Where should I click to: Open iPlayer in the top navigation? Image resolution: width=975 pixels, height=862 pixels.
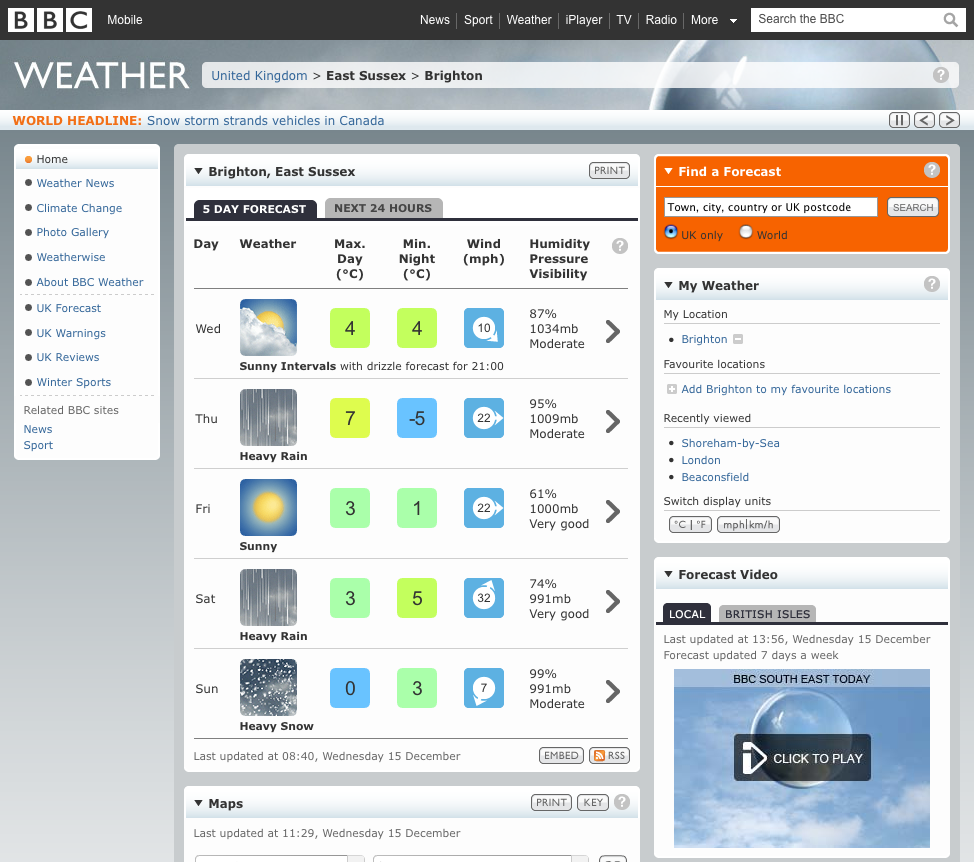point(583,20)
